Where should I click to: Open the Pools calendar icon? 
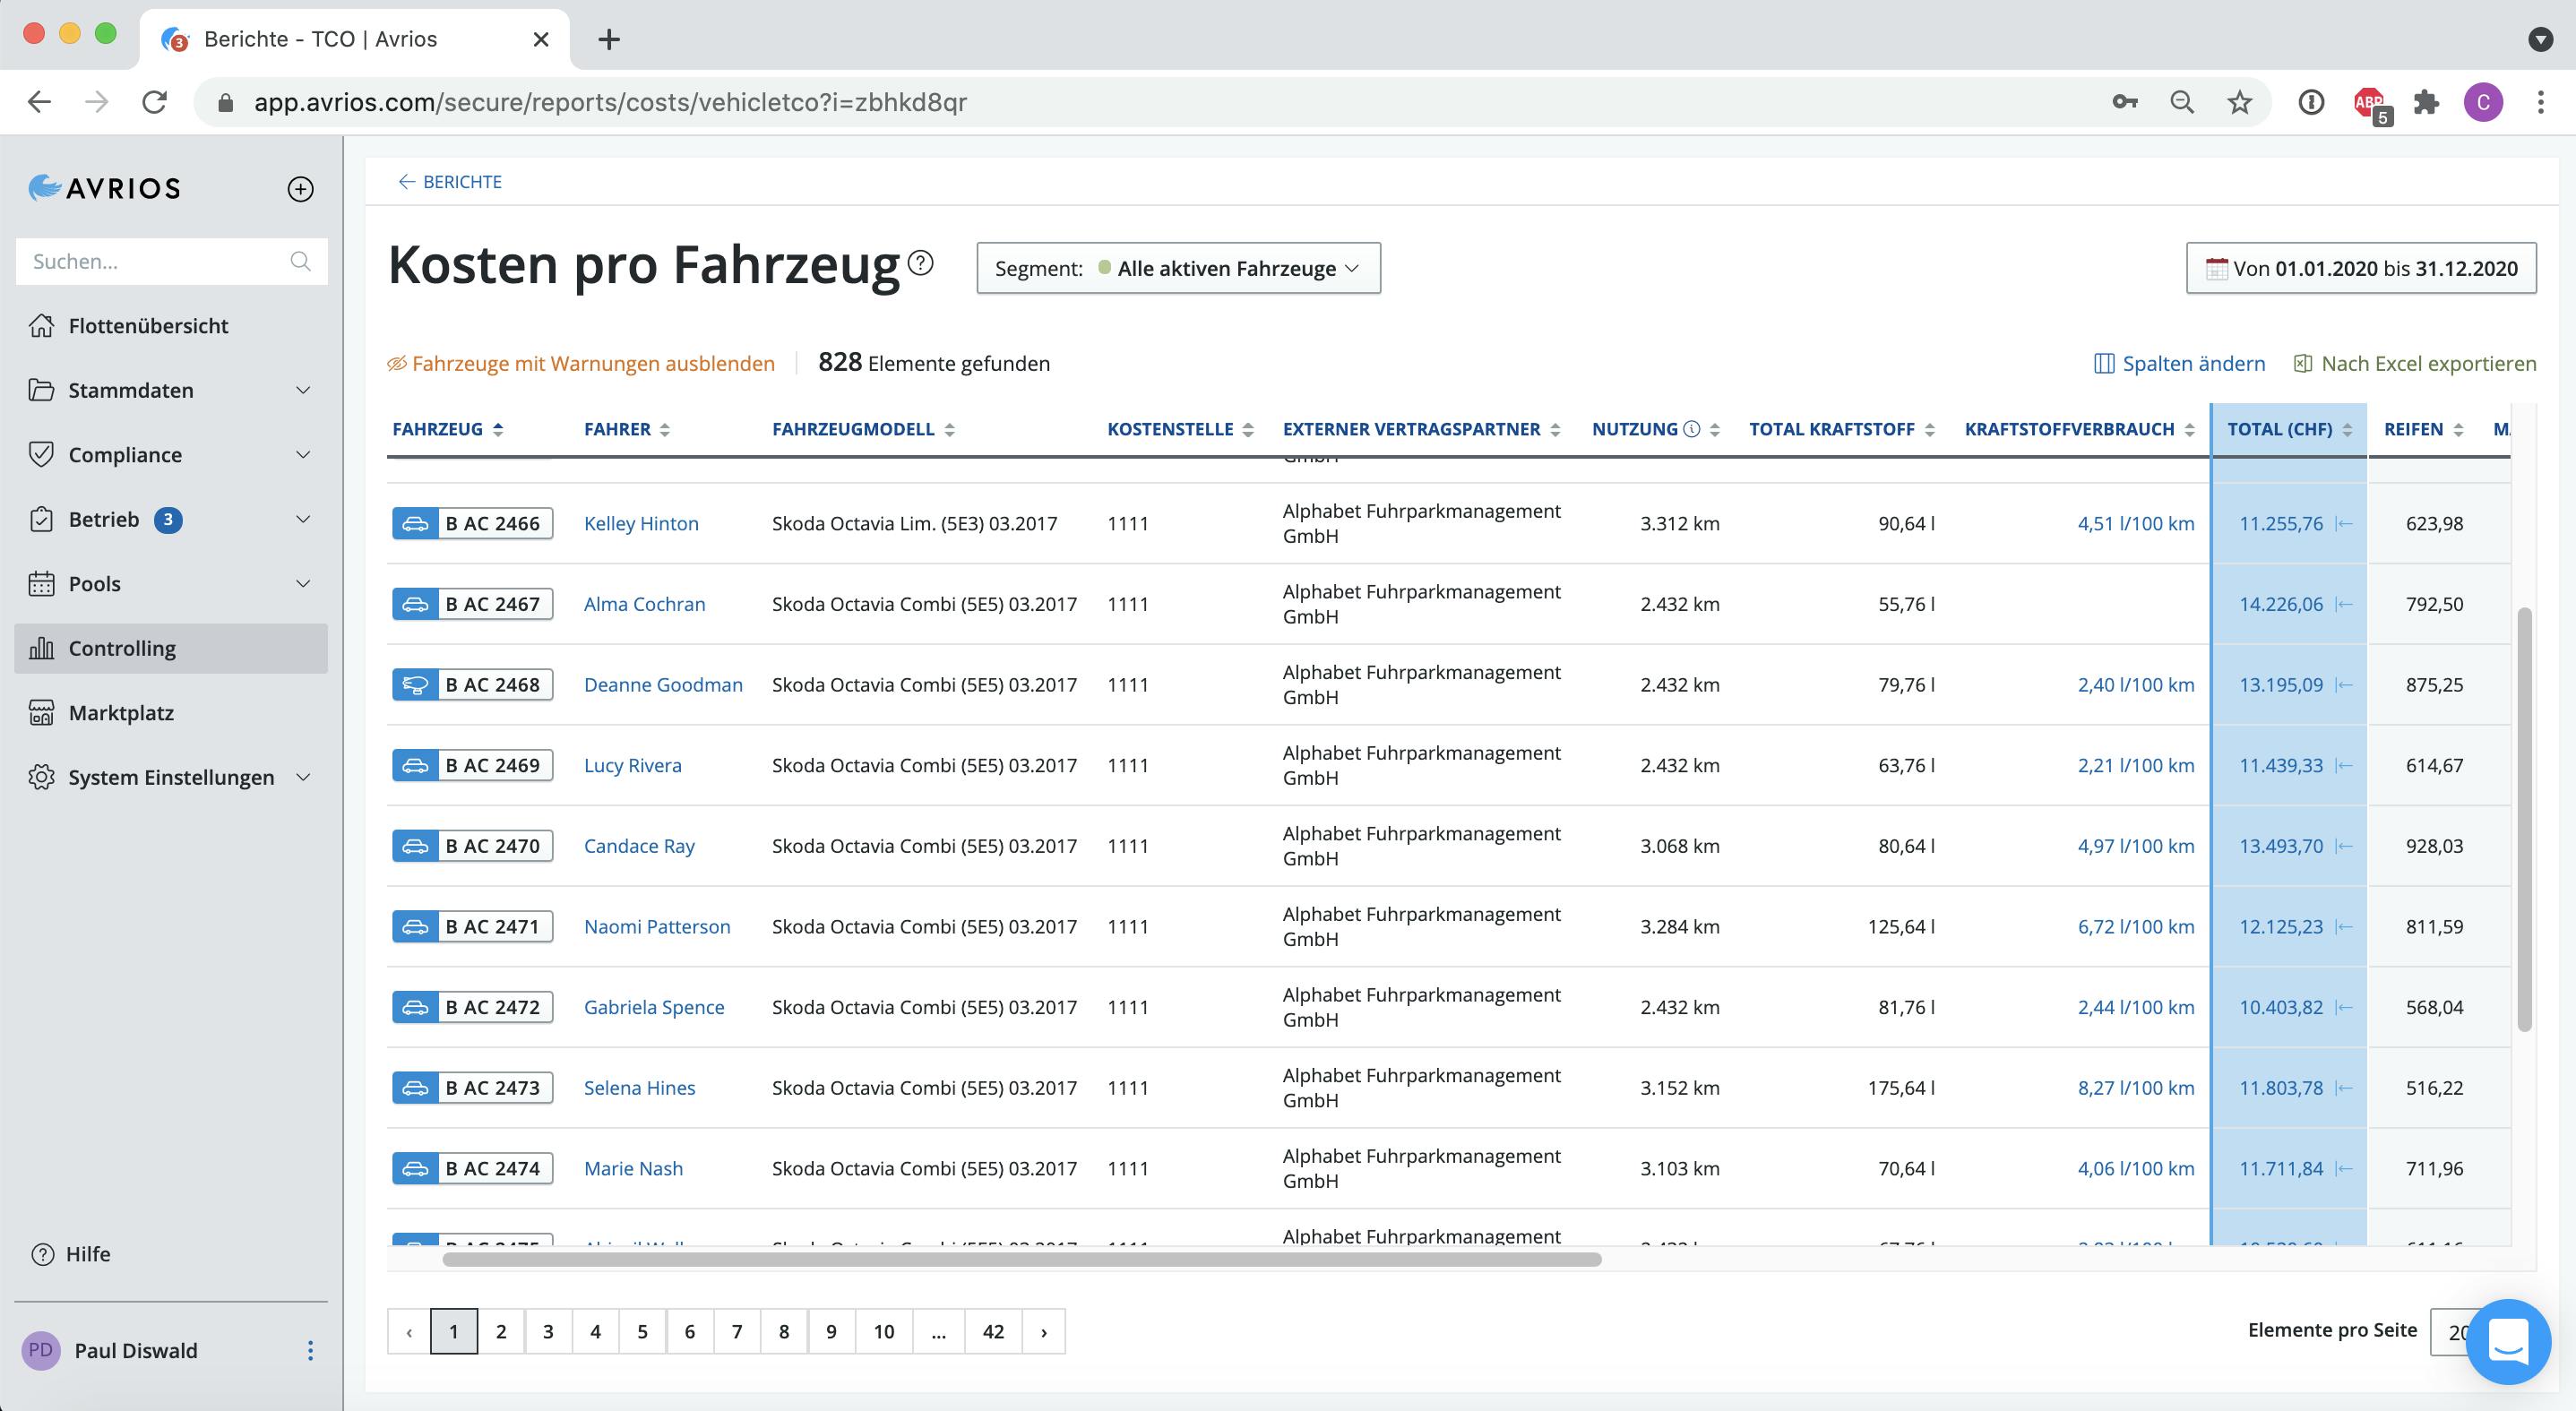coord(42,583)
